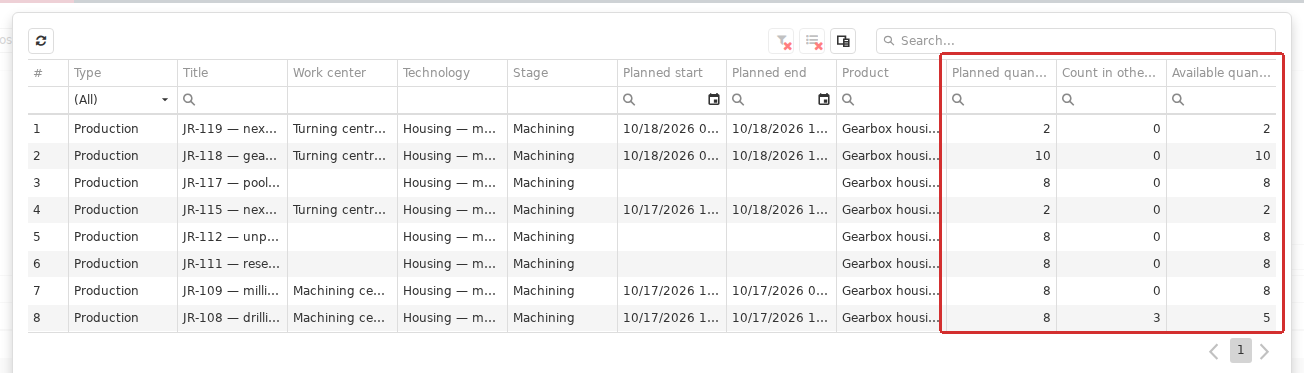Viewport: 1304px width, 373px height.
Task: Go to the next page arrow
Action: (1264, 351)
